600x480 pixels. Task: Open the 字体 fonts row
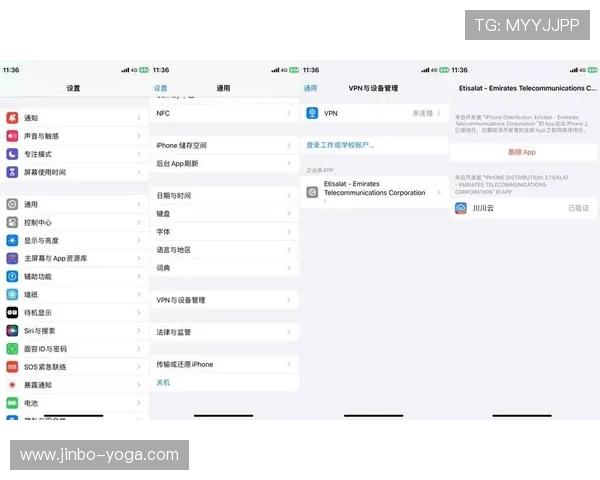[223, 232]
